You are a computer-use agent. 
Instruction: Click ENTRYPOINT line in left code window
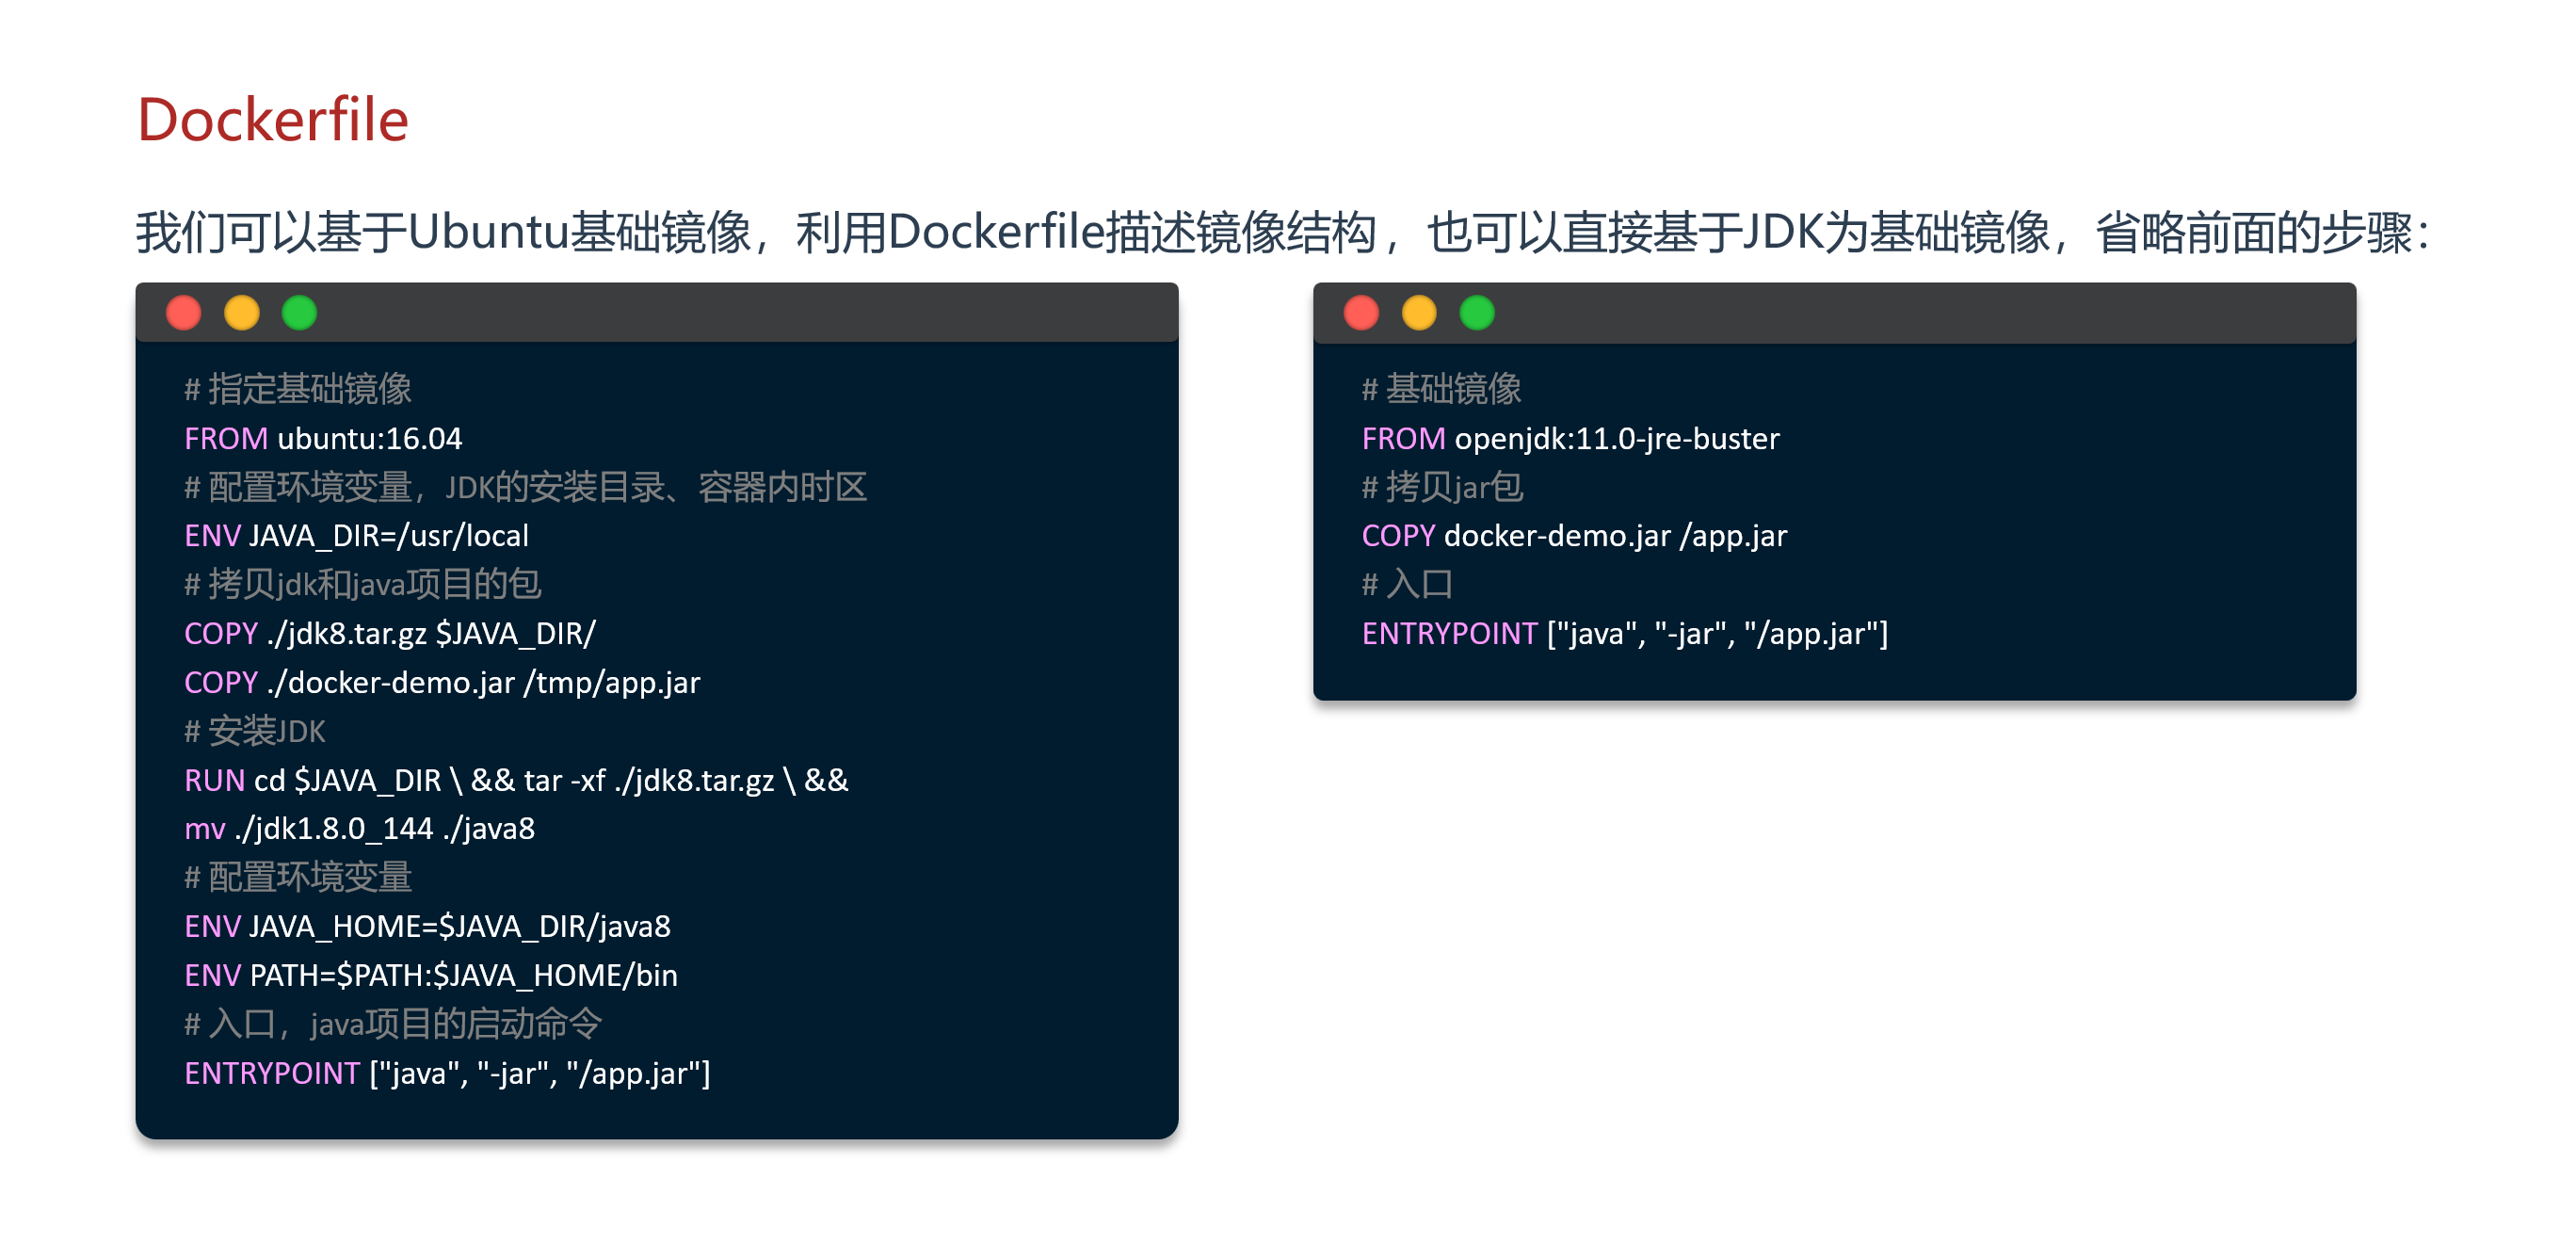click(446, 1073)
